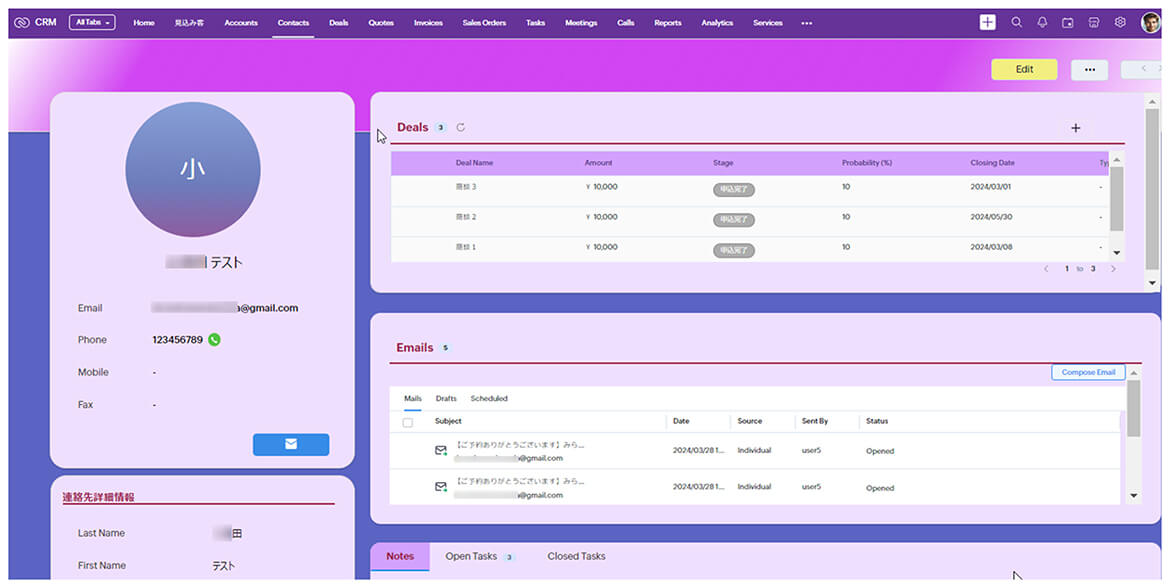Click the blue send email button
This screenshot has width=1170, height=588.
pos(290,444)
